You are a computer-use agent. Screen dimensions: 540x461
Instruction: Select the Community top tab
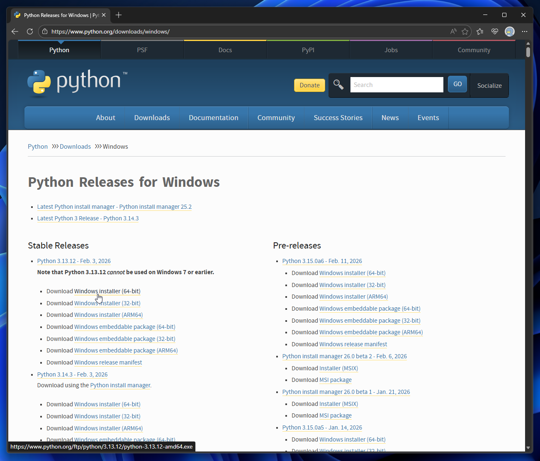[474, 50]
